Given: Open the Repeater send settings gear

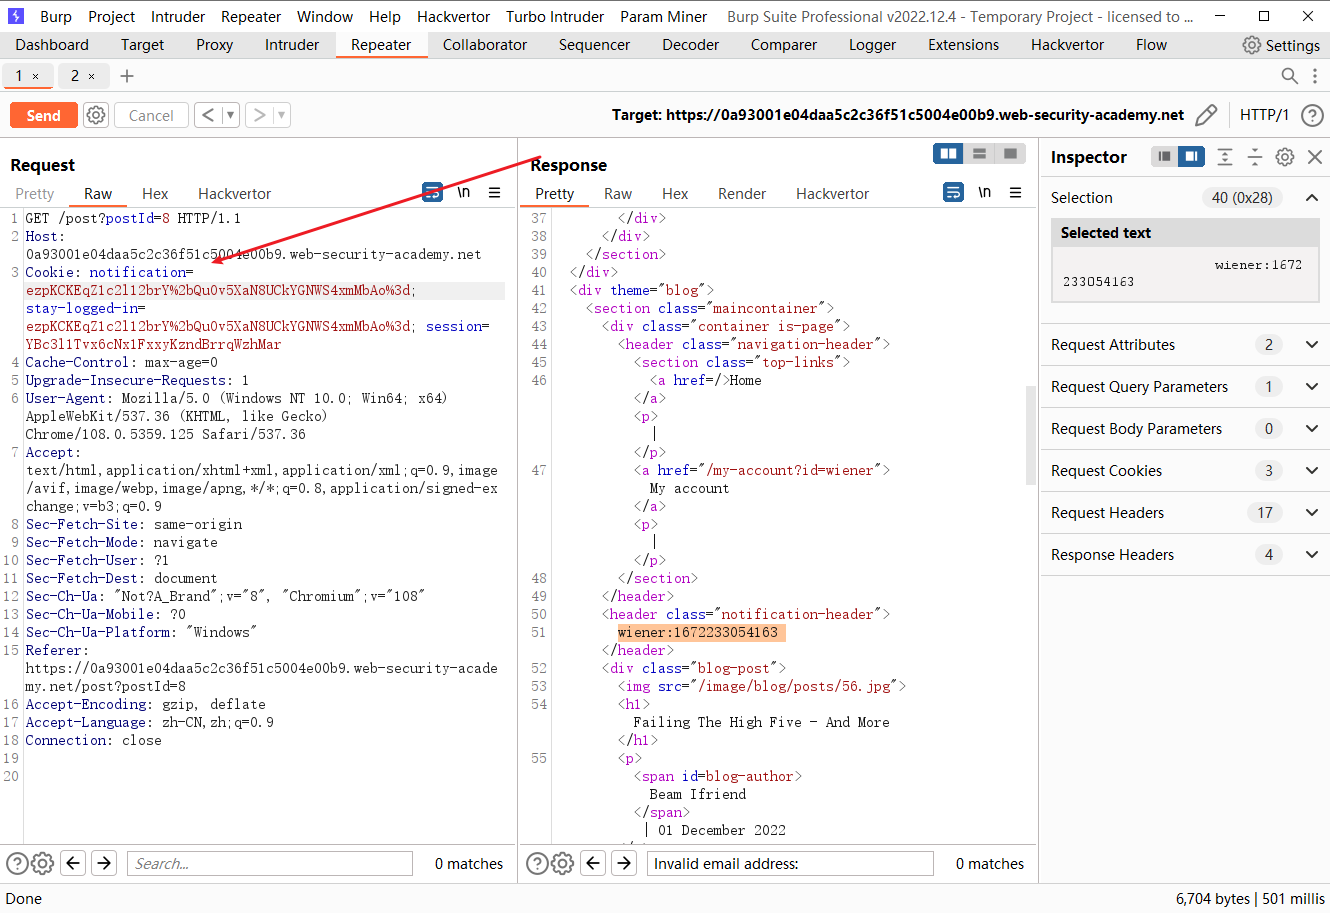Looking at the screenshot, I should (96, 115).
